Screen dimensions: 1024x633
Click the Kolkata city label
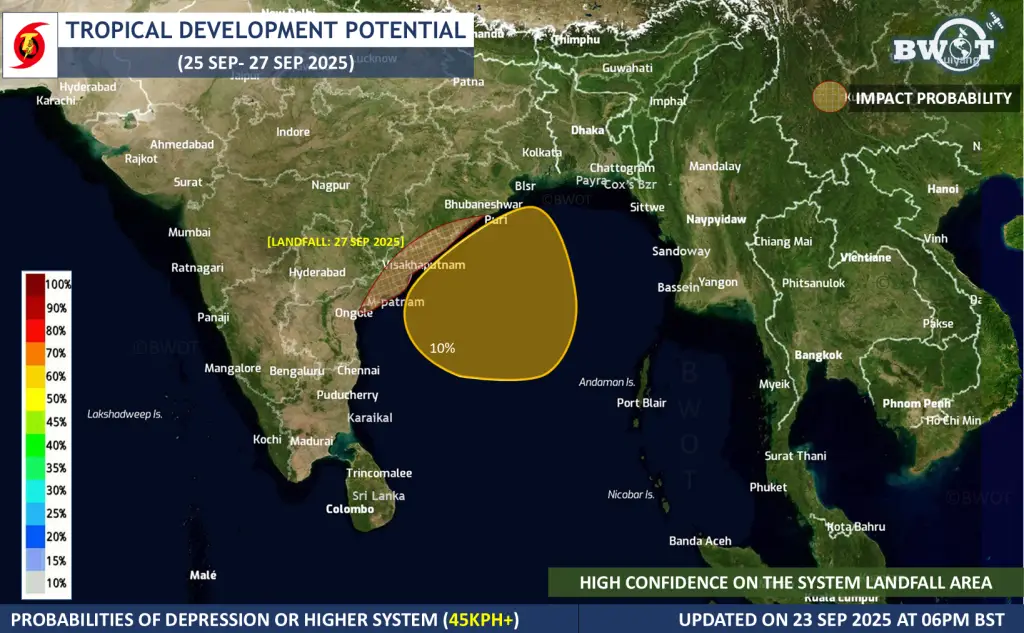(x=542, y=153)
